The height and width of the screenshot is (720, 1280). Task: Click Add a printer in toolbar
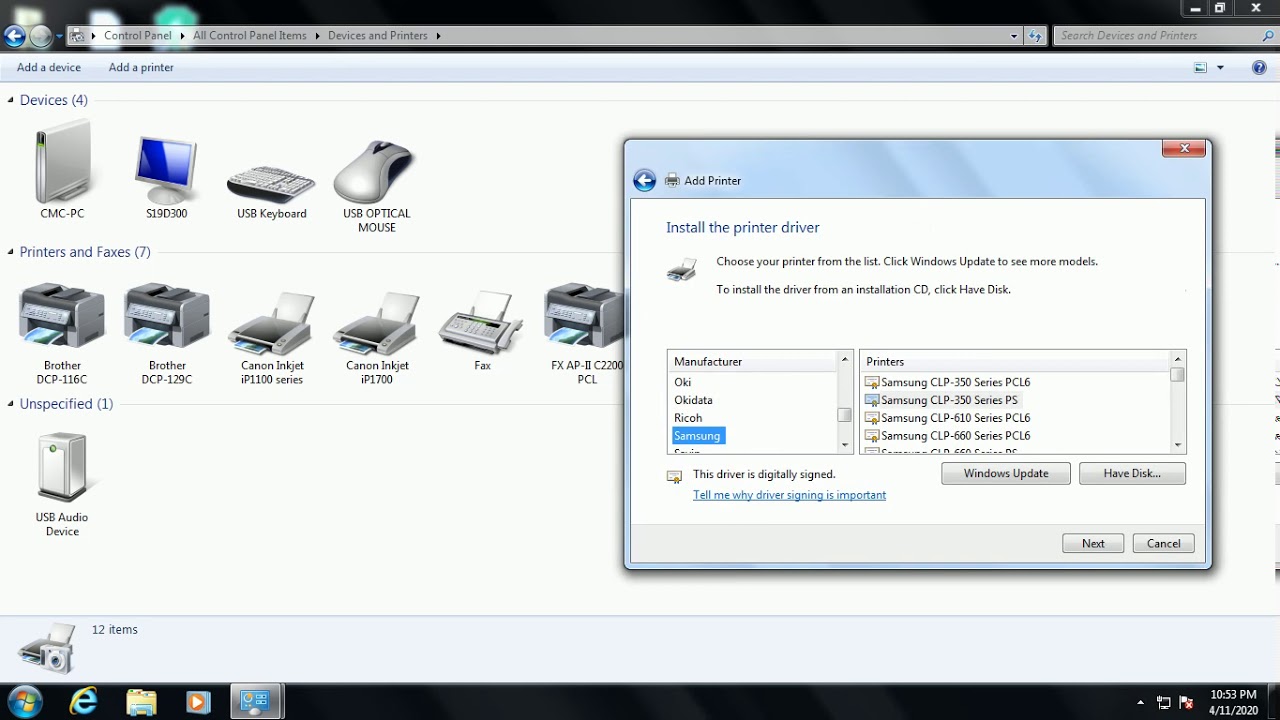pos(141,67)
